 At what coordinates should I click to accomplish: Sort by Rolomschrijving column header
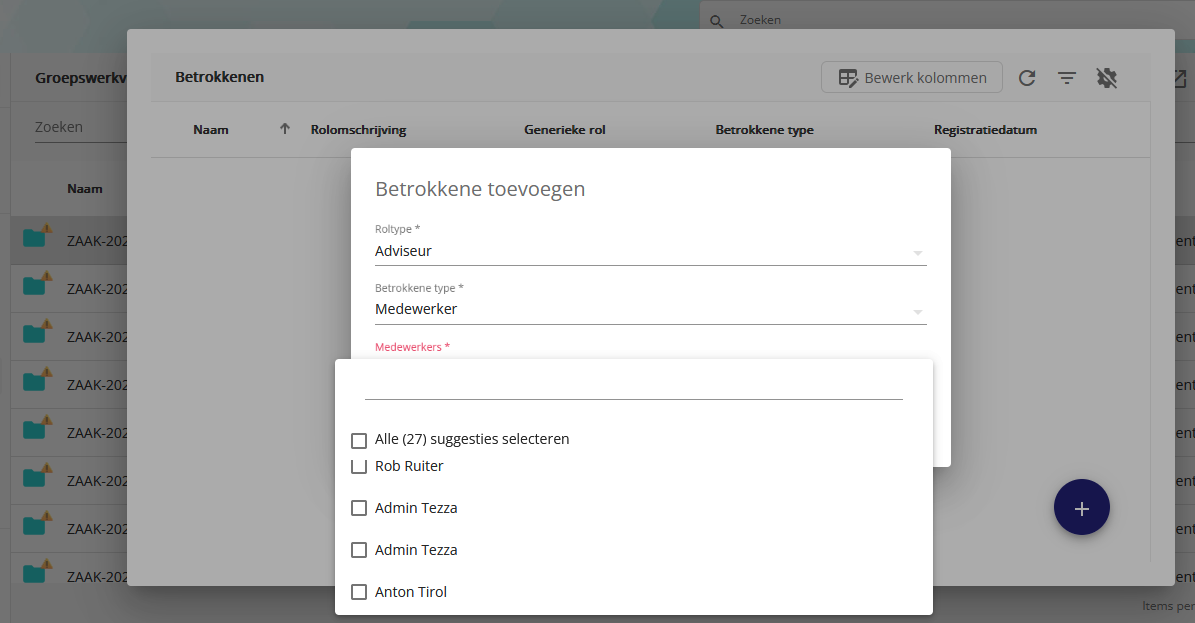(358, 130)
